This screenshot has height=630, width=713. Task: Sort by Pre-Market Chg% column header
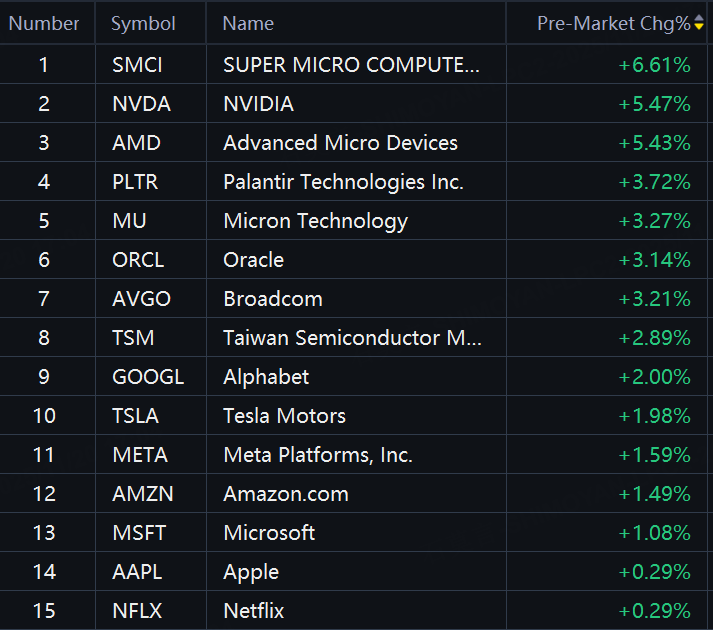(613, 23)
